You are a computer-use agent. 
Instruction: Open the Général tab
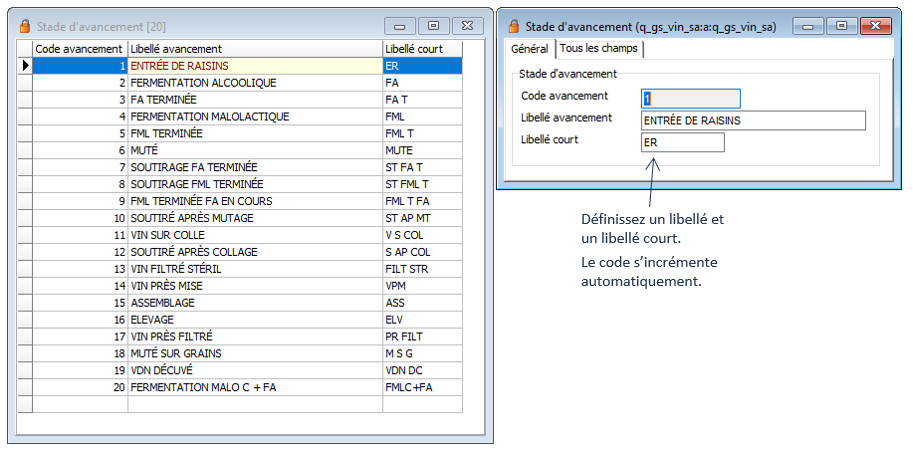[529, 48]
